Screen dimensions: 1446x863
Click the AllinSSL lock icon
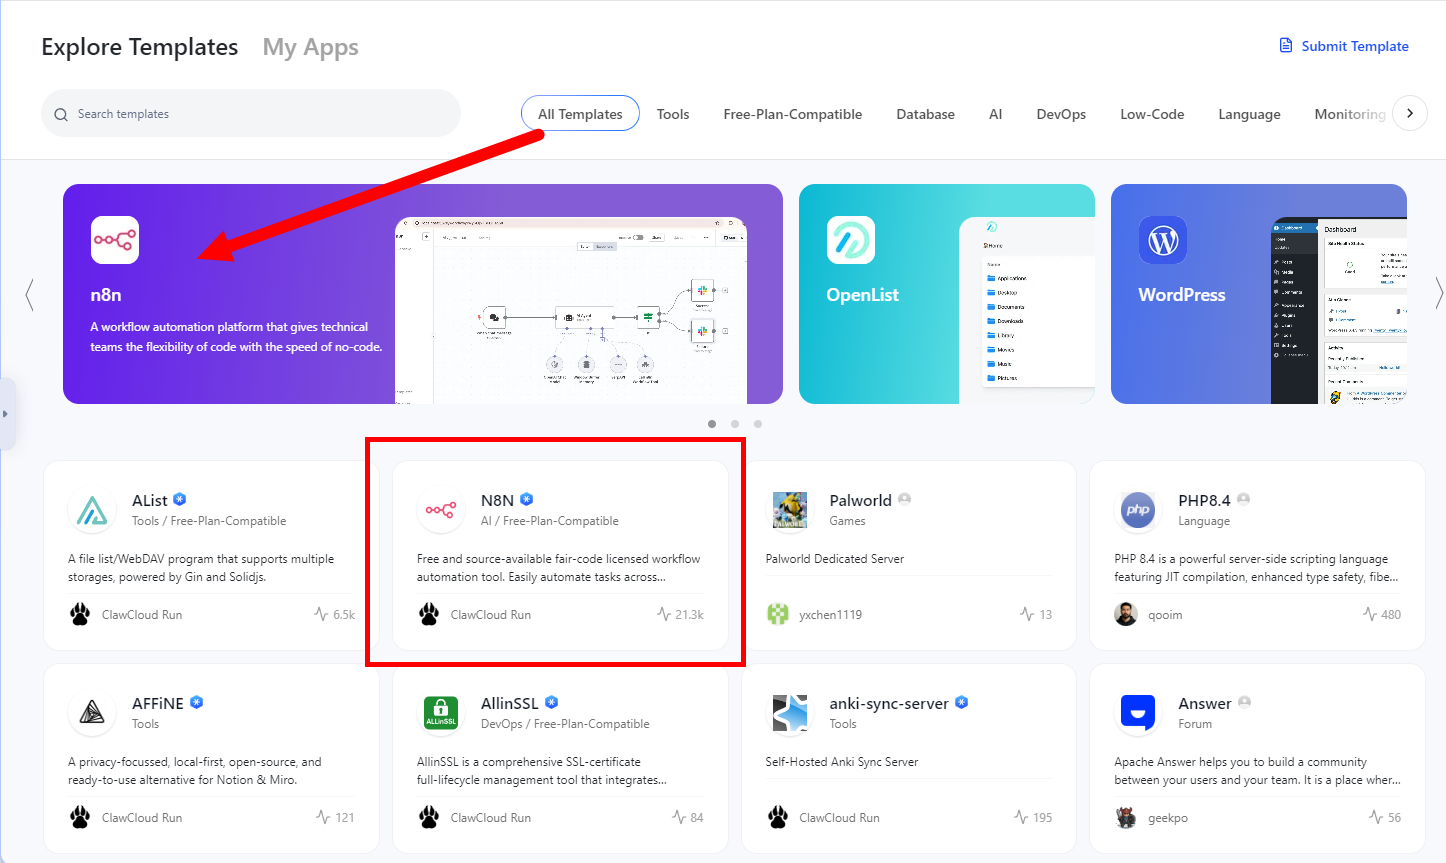[441, 713]
